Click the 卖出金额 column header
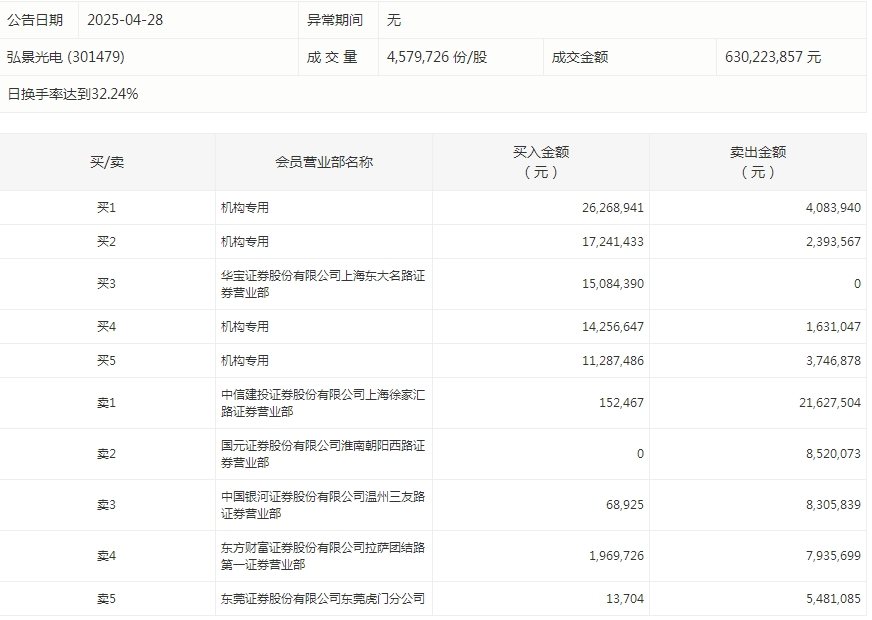Screen dimensions: 872x620 (758, 162)
